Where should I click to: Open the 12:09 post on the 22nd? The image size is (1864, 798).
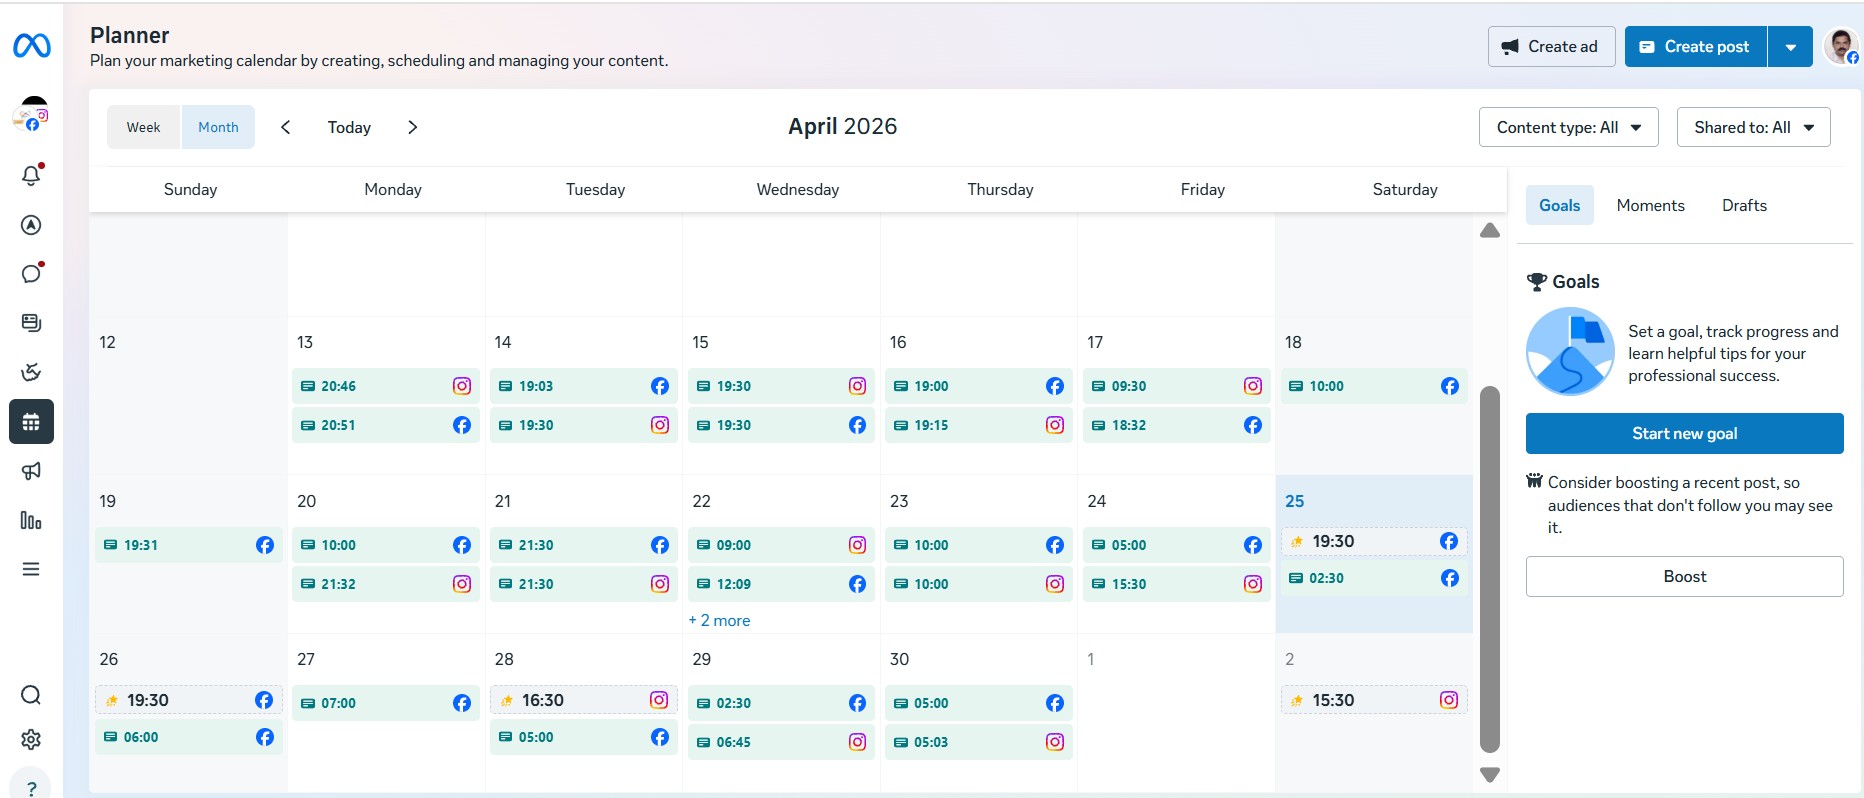(x=781, y=584)
